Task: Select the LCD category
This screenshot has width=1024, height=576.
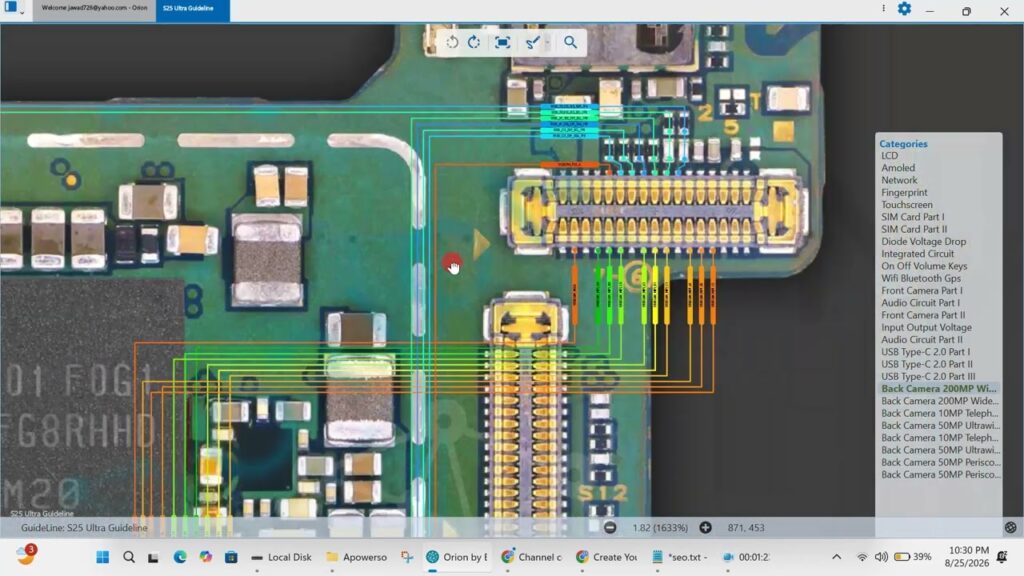Action: pos(889,155)
